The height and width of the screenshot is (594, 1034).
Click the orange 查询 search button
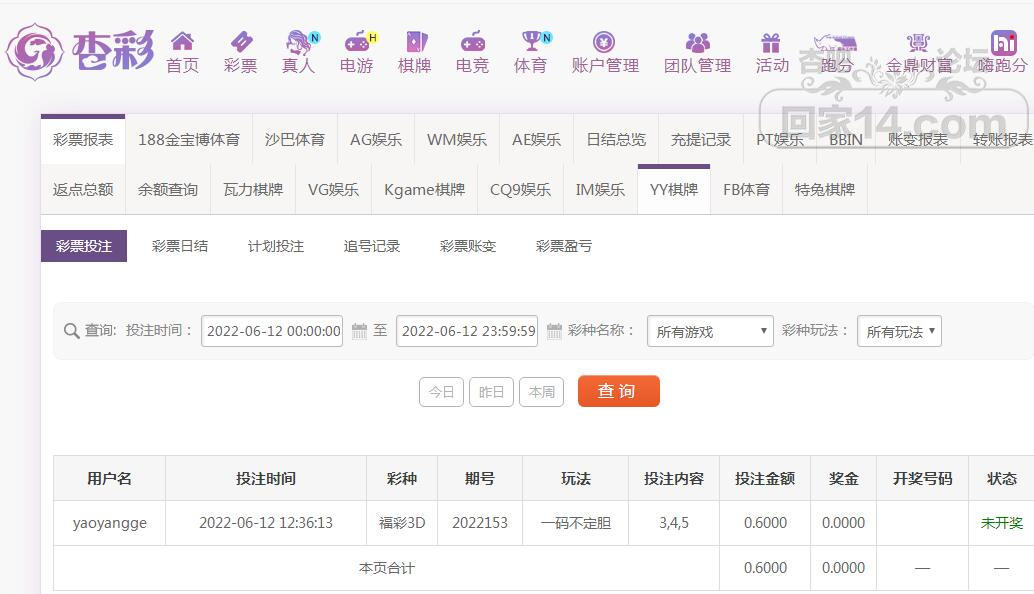click(618, 391)
